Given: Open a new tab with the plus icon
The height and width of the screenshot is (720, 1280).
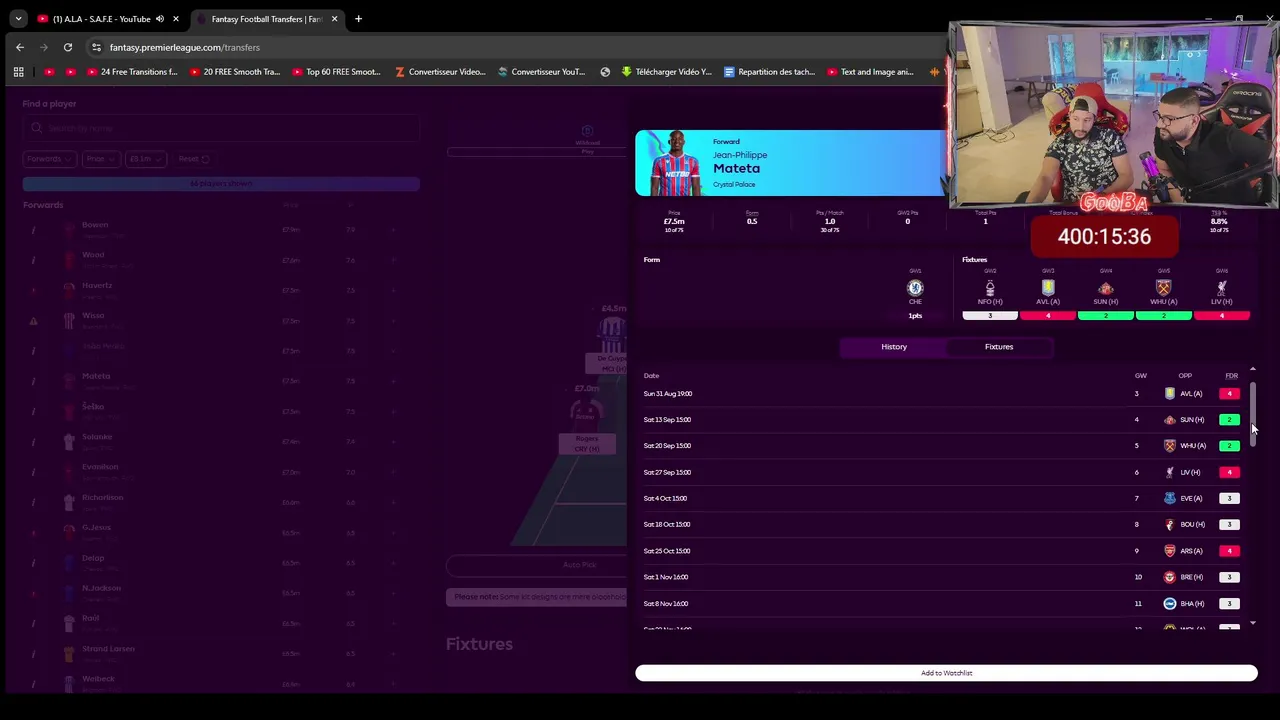Looking at the screenshot, I should pyautogui.click(x=358, y=19).
